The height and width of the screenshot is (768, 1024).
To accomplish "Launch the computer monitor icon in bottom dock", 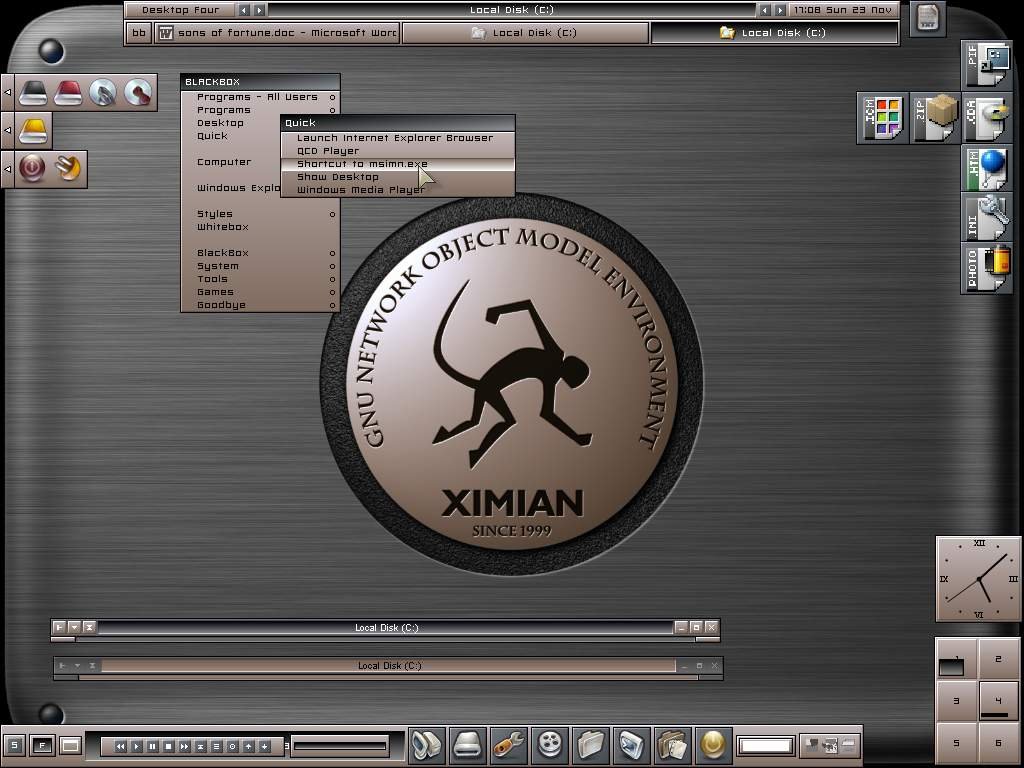I will (x=427, y=744).
